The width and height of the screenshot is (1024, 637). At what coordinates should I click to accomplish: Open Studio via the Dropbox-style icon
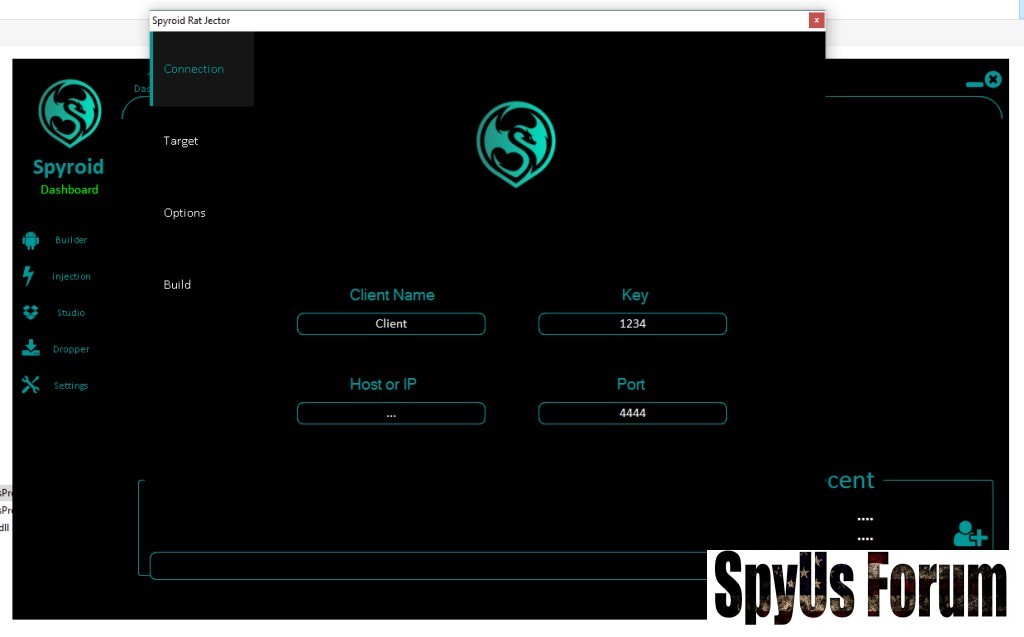click(x=30, y=313)
